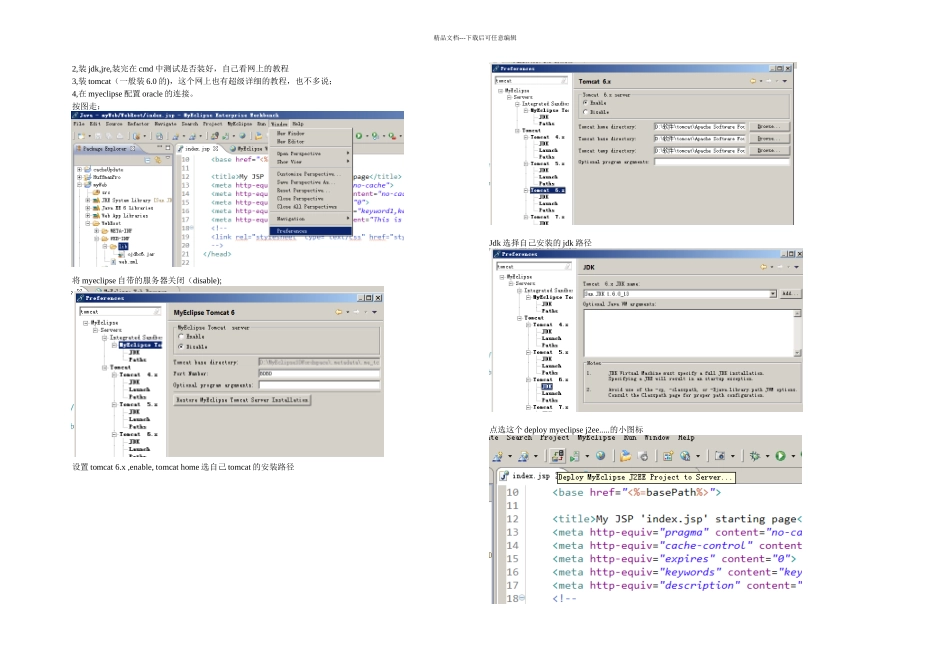The image size is (950, 672).
Task: Click the Link with Editor icon in Package Explorer
Action: 158,160
